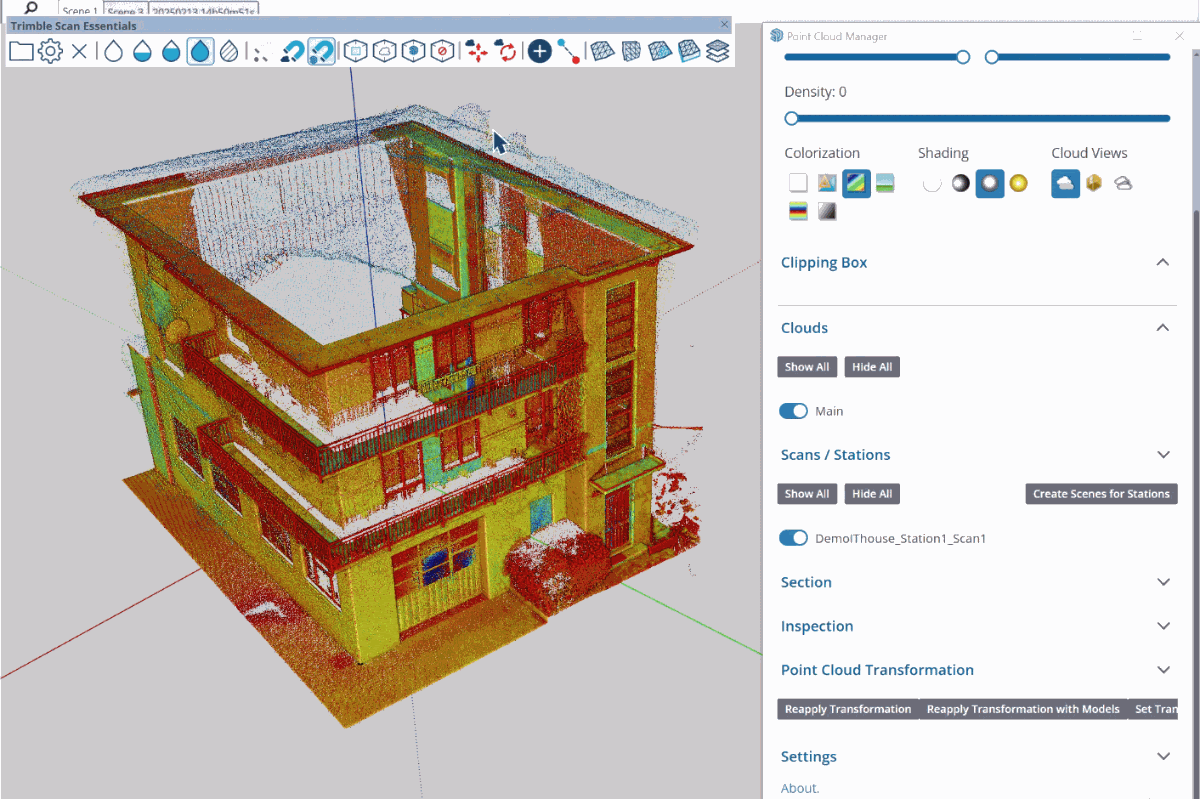The height and width of the screenshot is (799, 1200).
Task: Disable the Main cloud toggle
Action: tap(793, 411)
